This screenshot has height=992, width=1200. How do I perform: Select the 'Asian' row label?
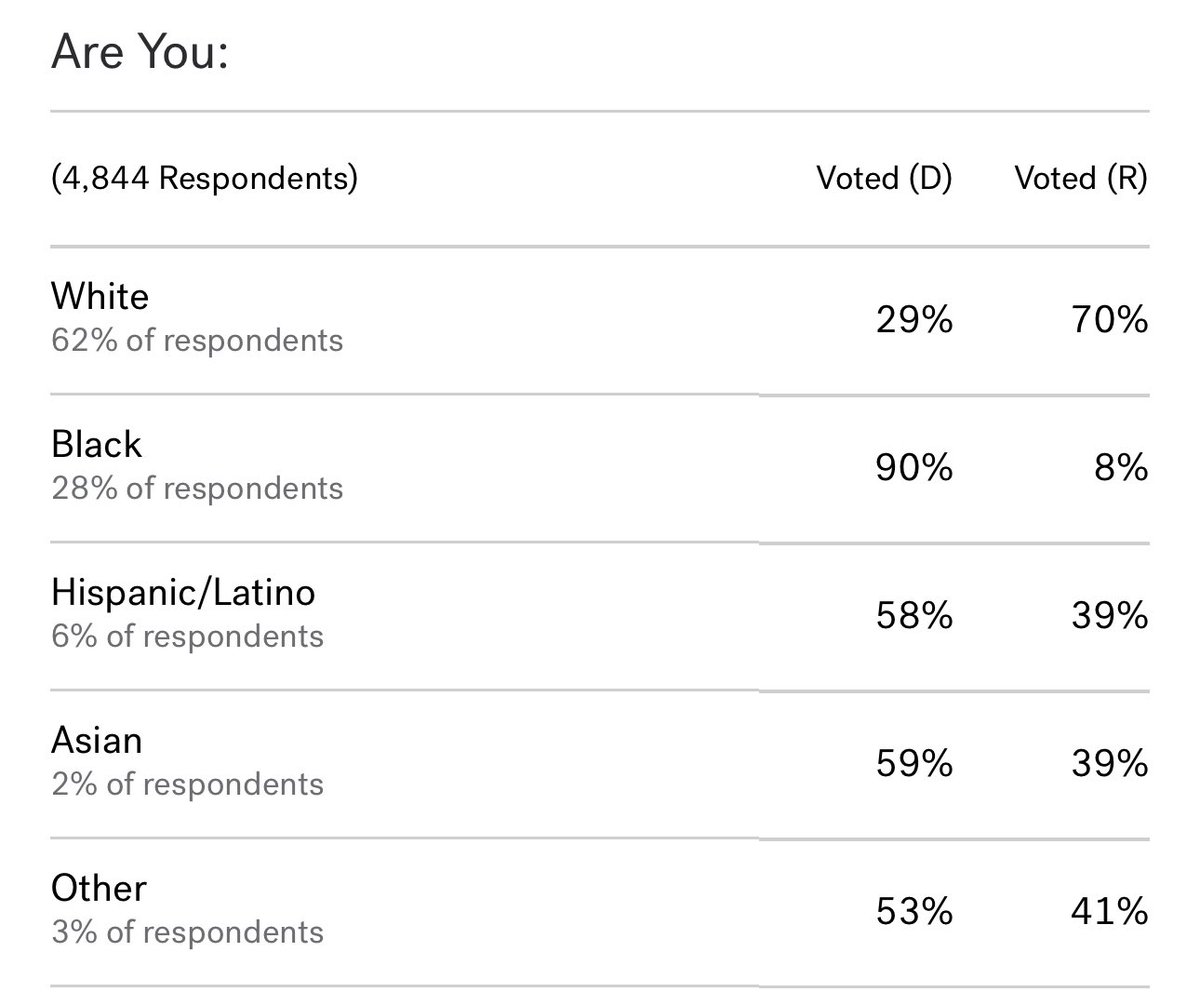tap(97, 740)
